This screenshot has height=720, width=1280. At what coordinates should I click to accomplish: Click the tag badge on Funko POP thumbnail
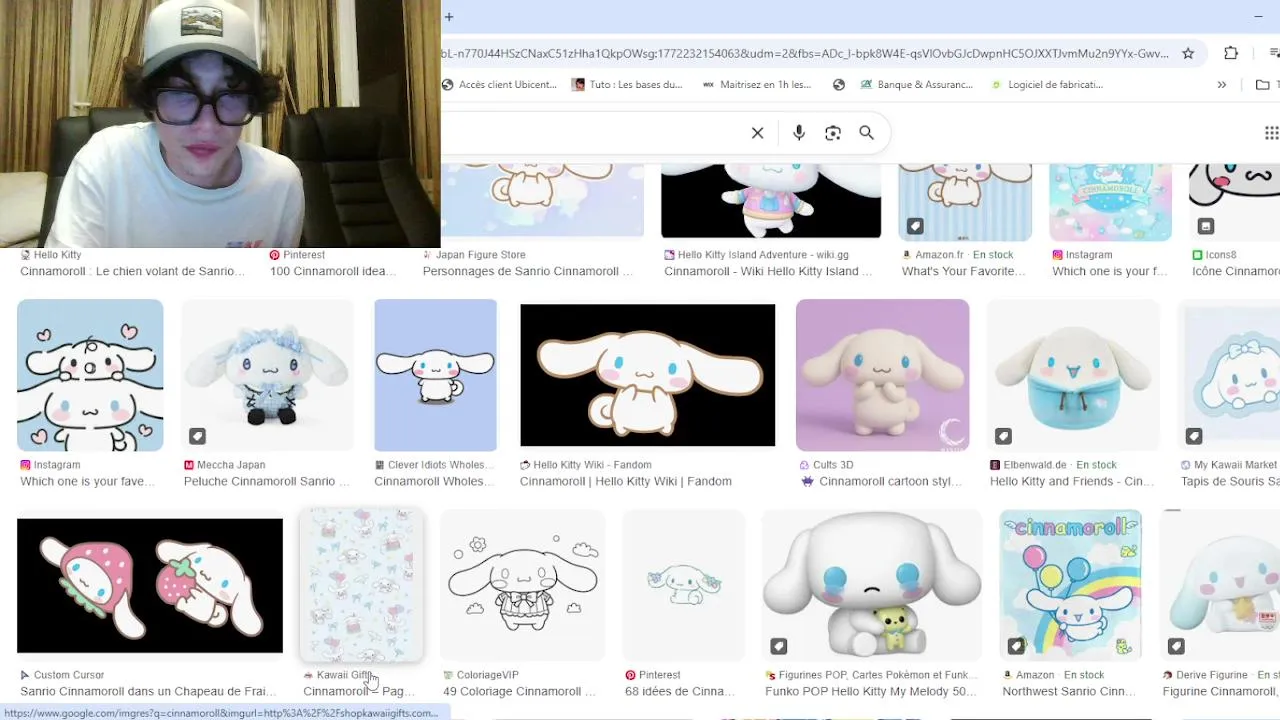pos(779,646)
